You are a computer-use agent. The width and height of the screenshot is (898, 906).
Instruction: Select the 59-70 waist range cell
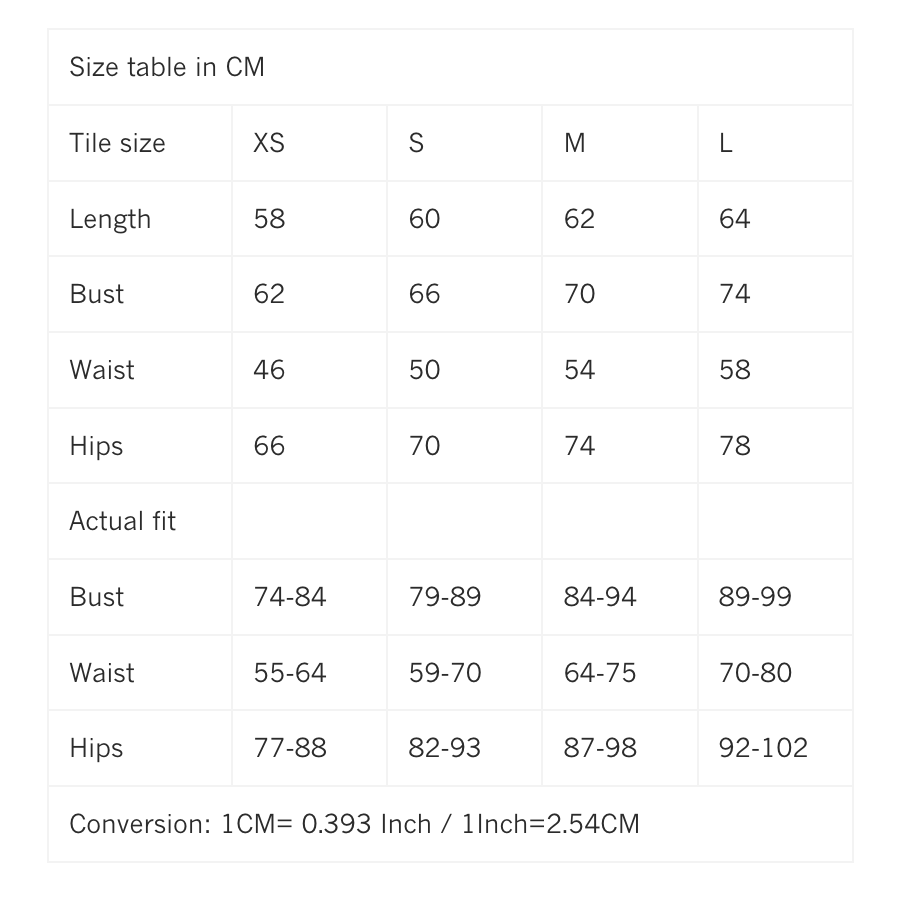tap(445, 673)
